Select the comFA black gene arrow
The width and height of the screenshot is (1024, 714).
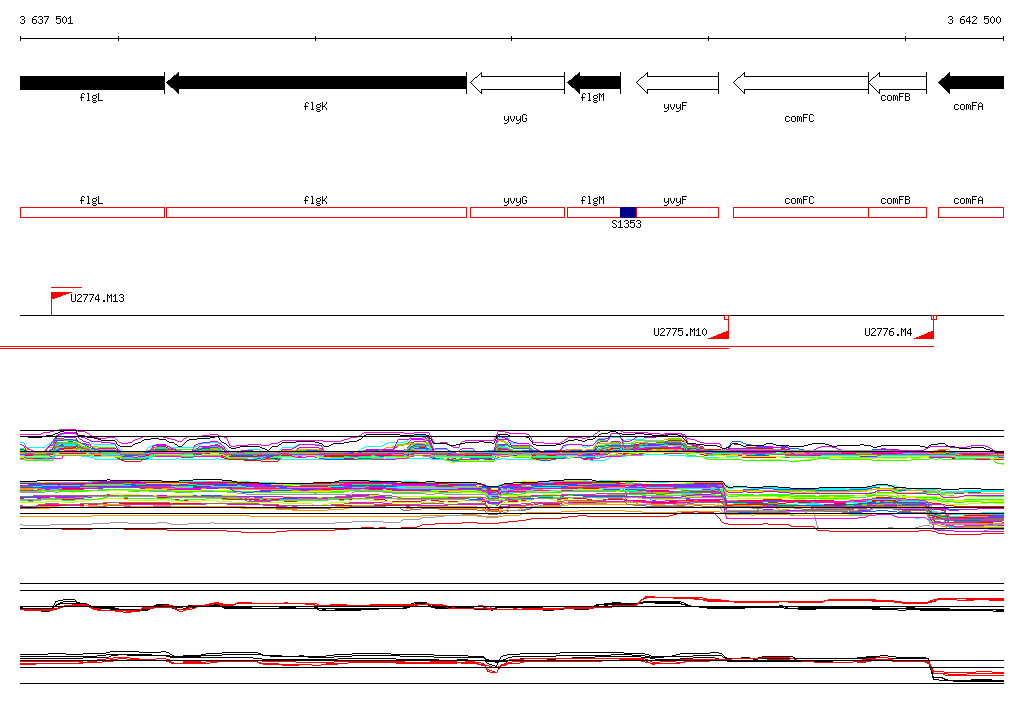pos(971,83)
